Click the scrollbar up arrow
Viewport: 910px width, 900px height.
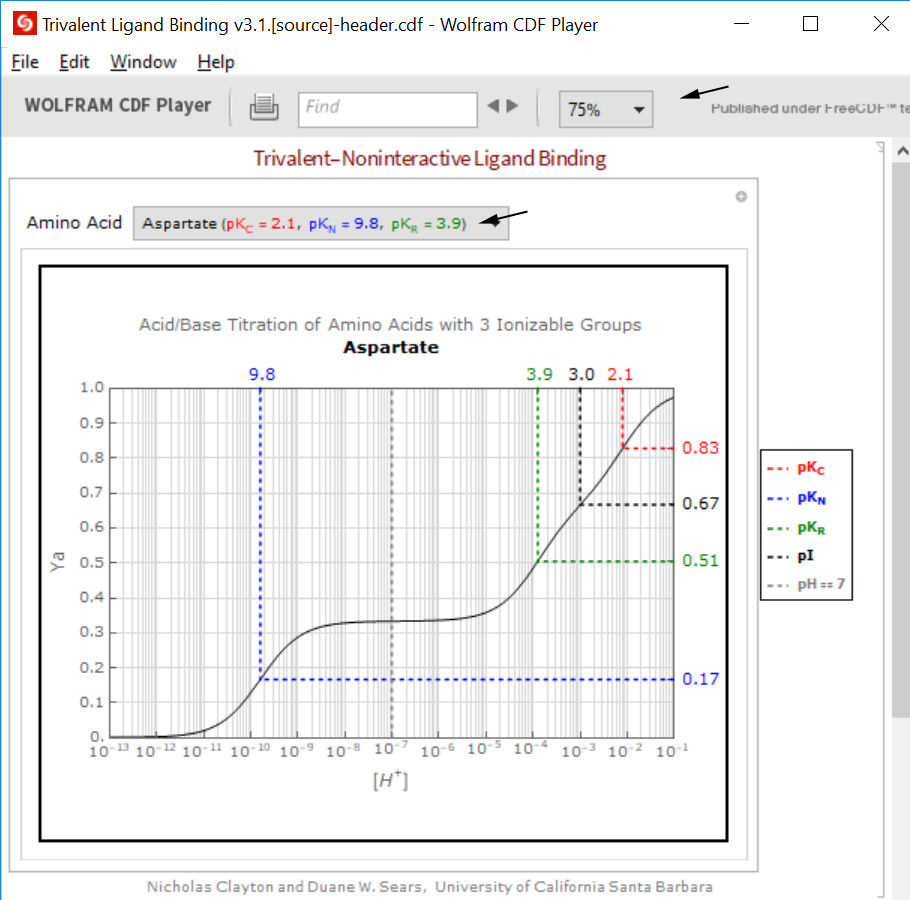[902, 149]
